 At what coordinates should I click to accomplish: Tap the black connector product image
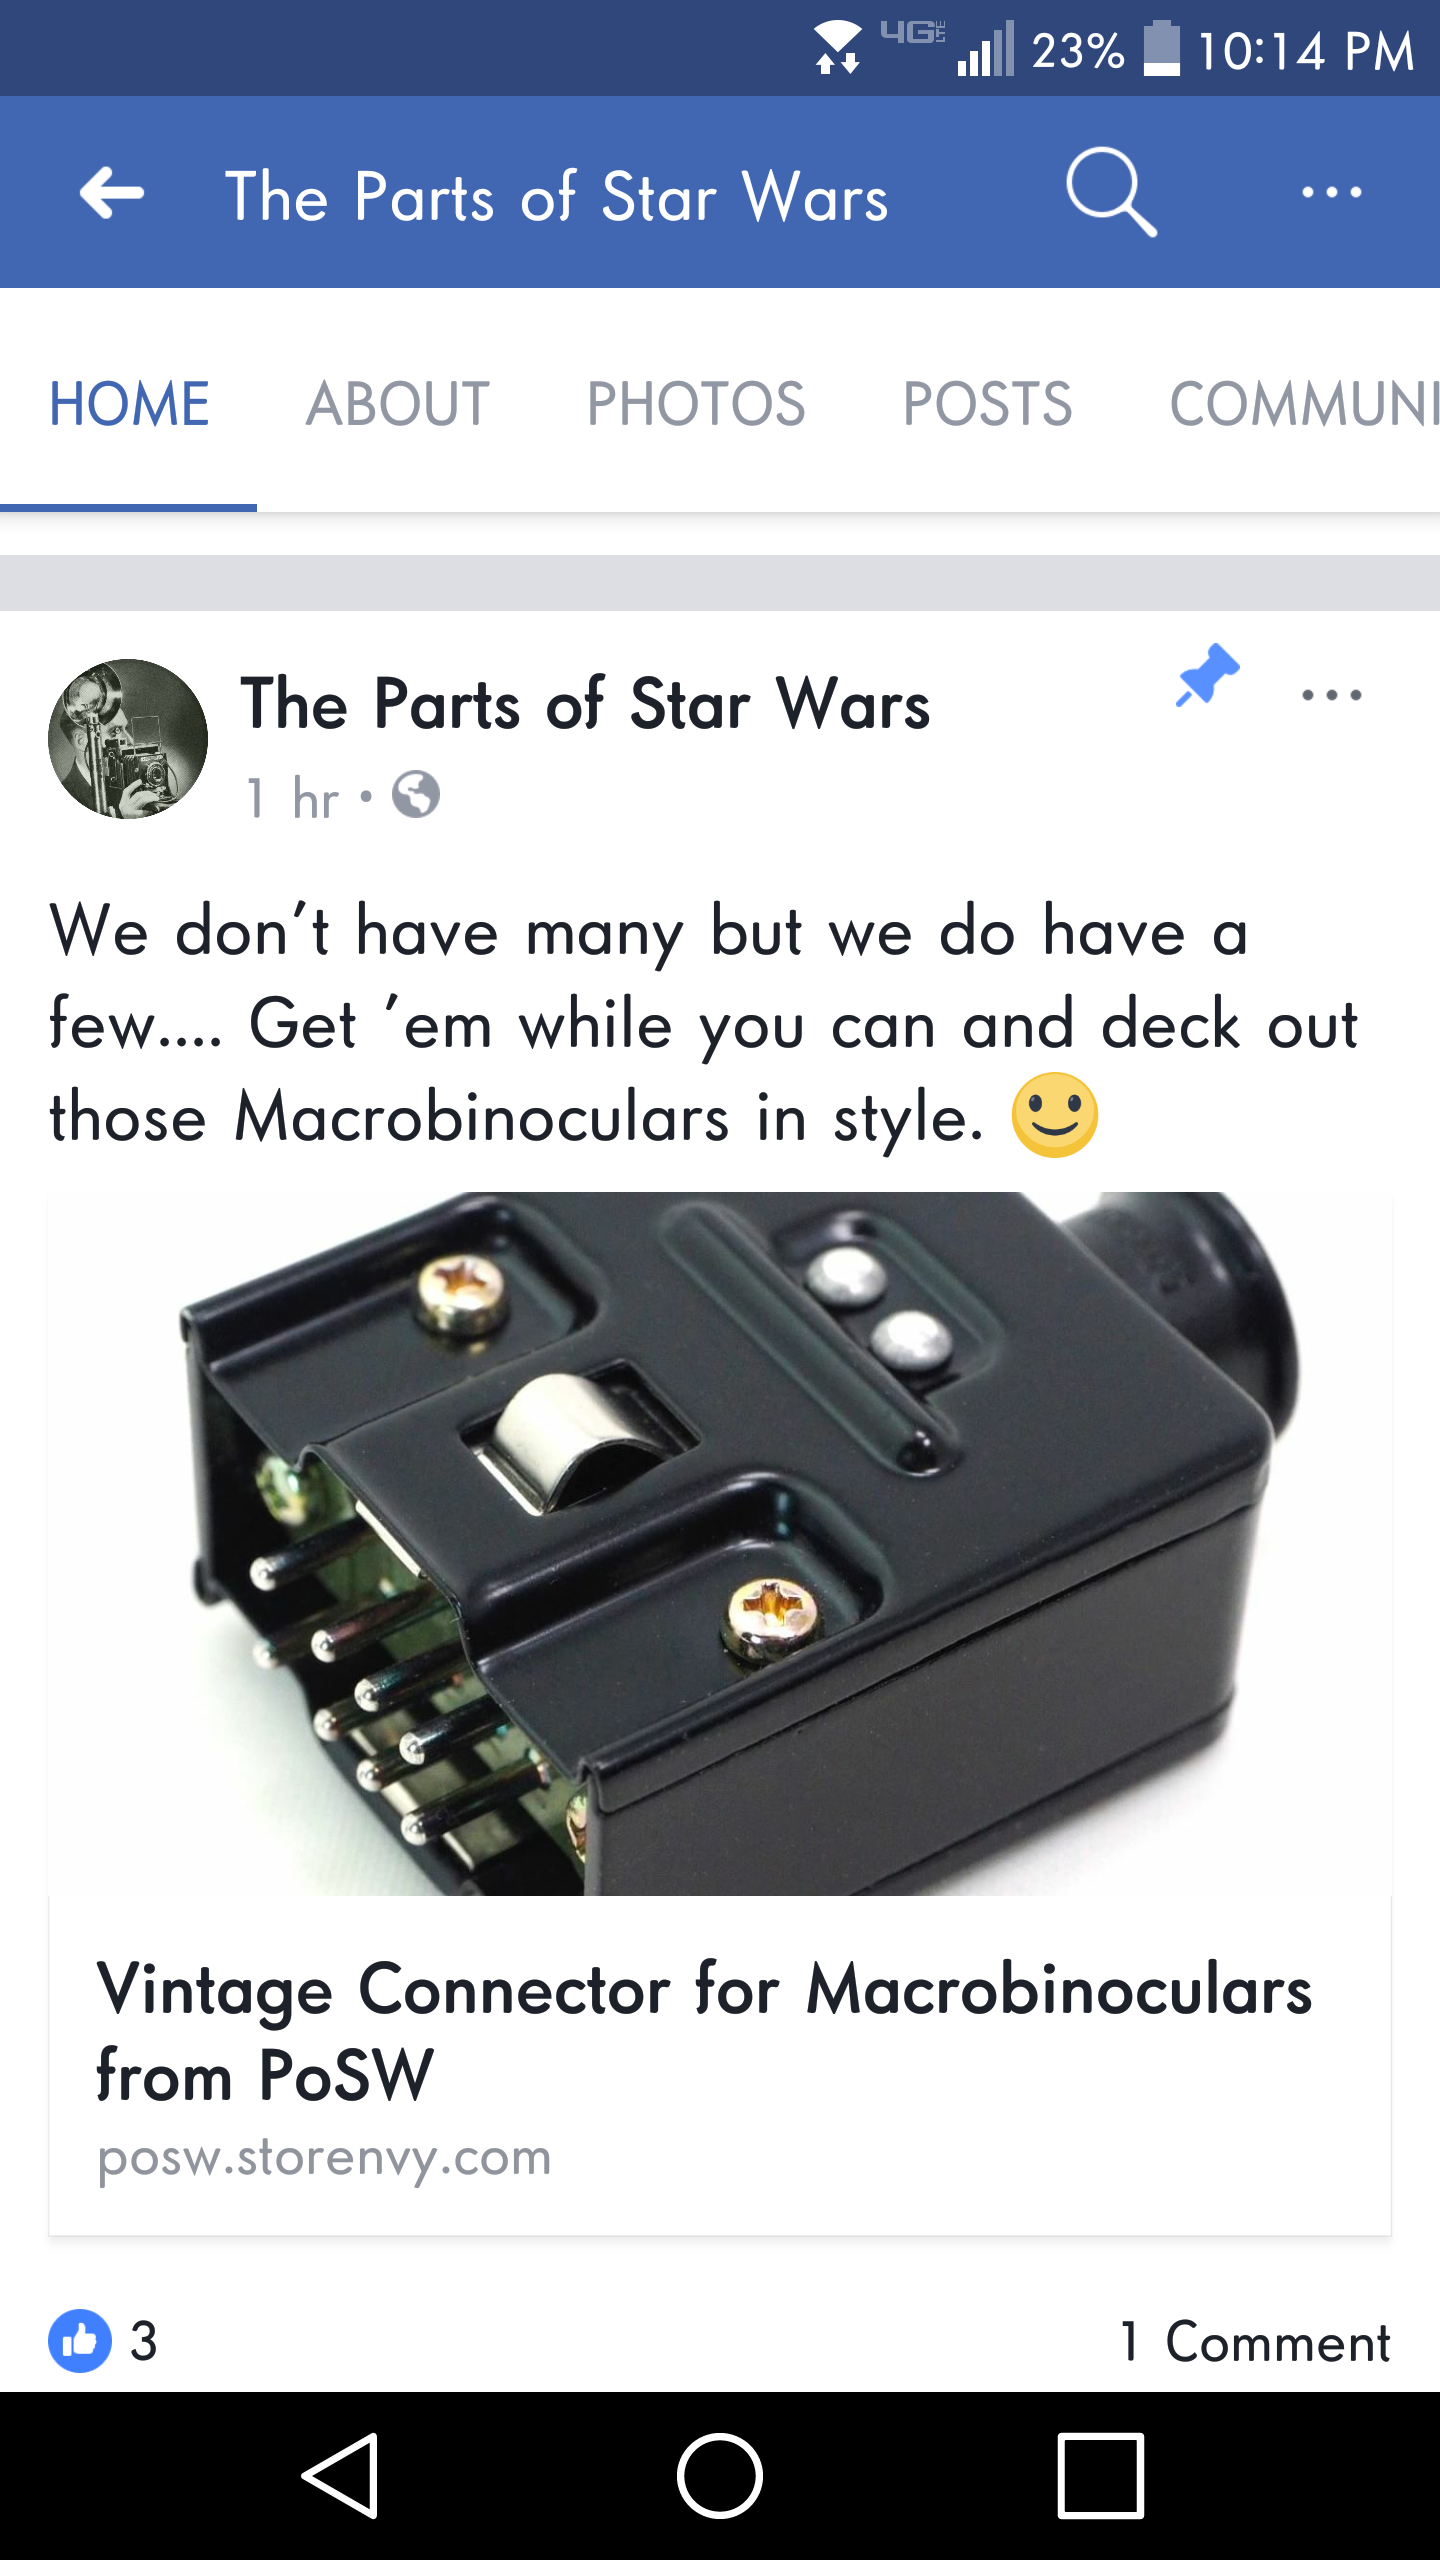pos(720,1543)
